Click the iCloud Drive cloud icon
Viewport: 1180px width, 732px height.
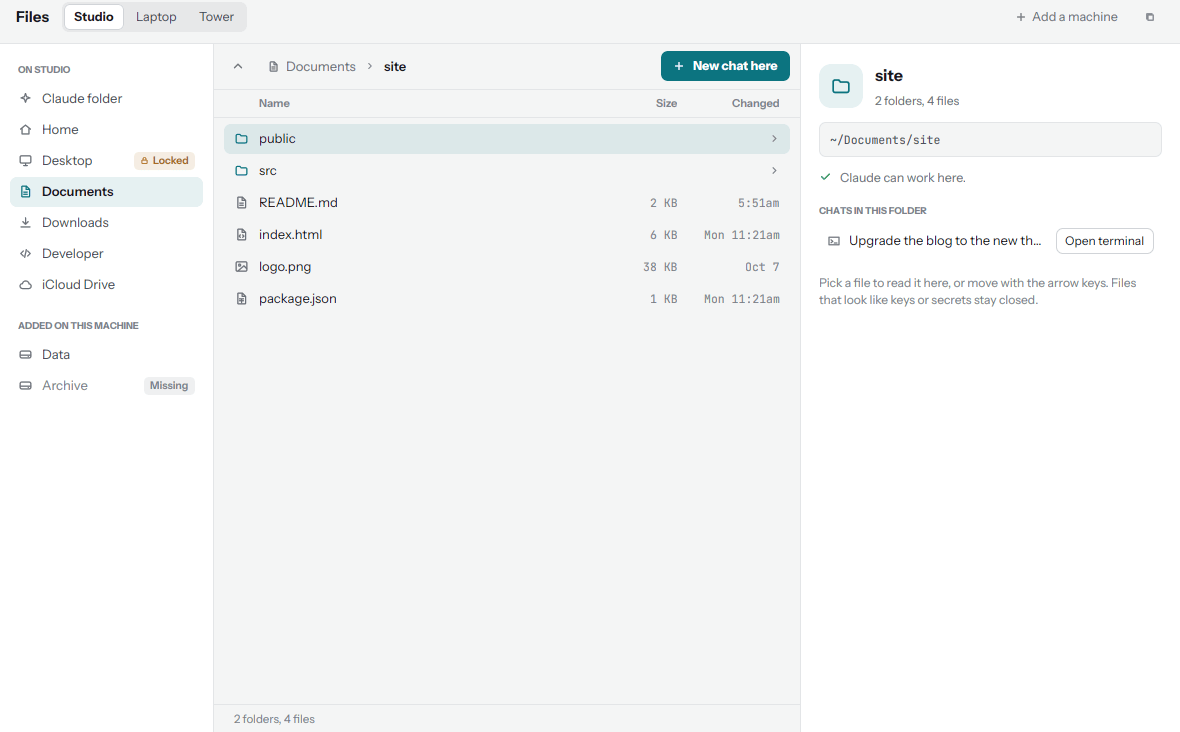[x=26, y=284]
